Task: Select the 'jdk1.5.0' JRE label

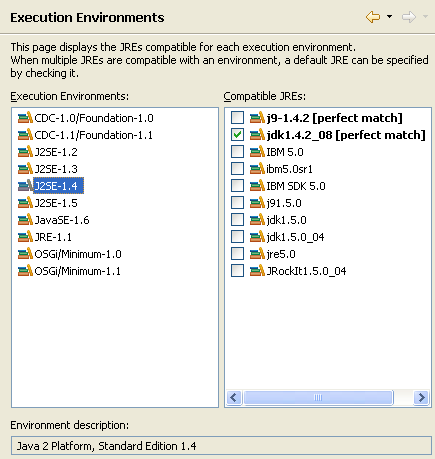Action: point(286,220)
